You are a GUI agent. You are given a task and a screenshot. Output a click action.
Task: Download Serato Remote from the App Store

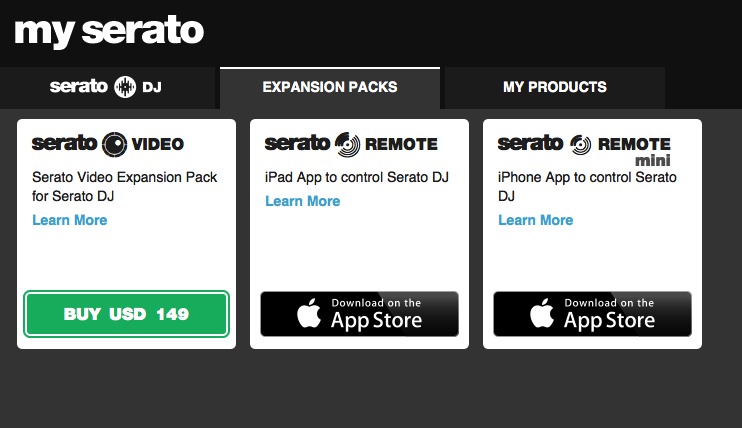point(360,314)
